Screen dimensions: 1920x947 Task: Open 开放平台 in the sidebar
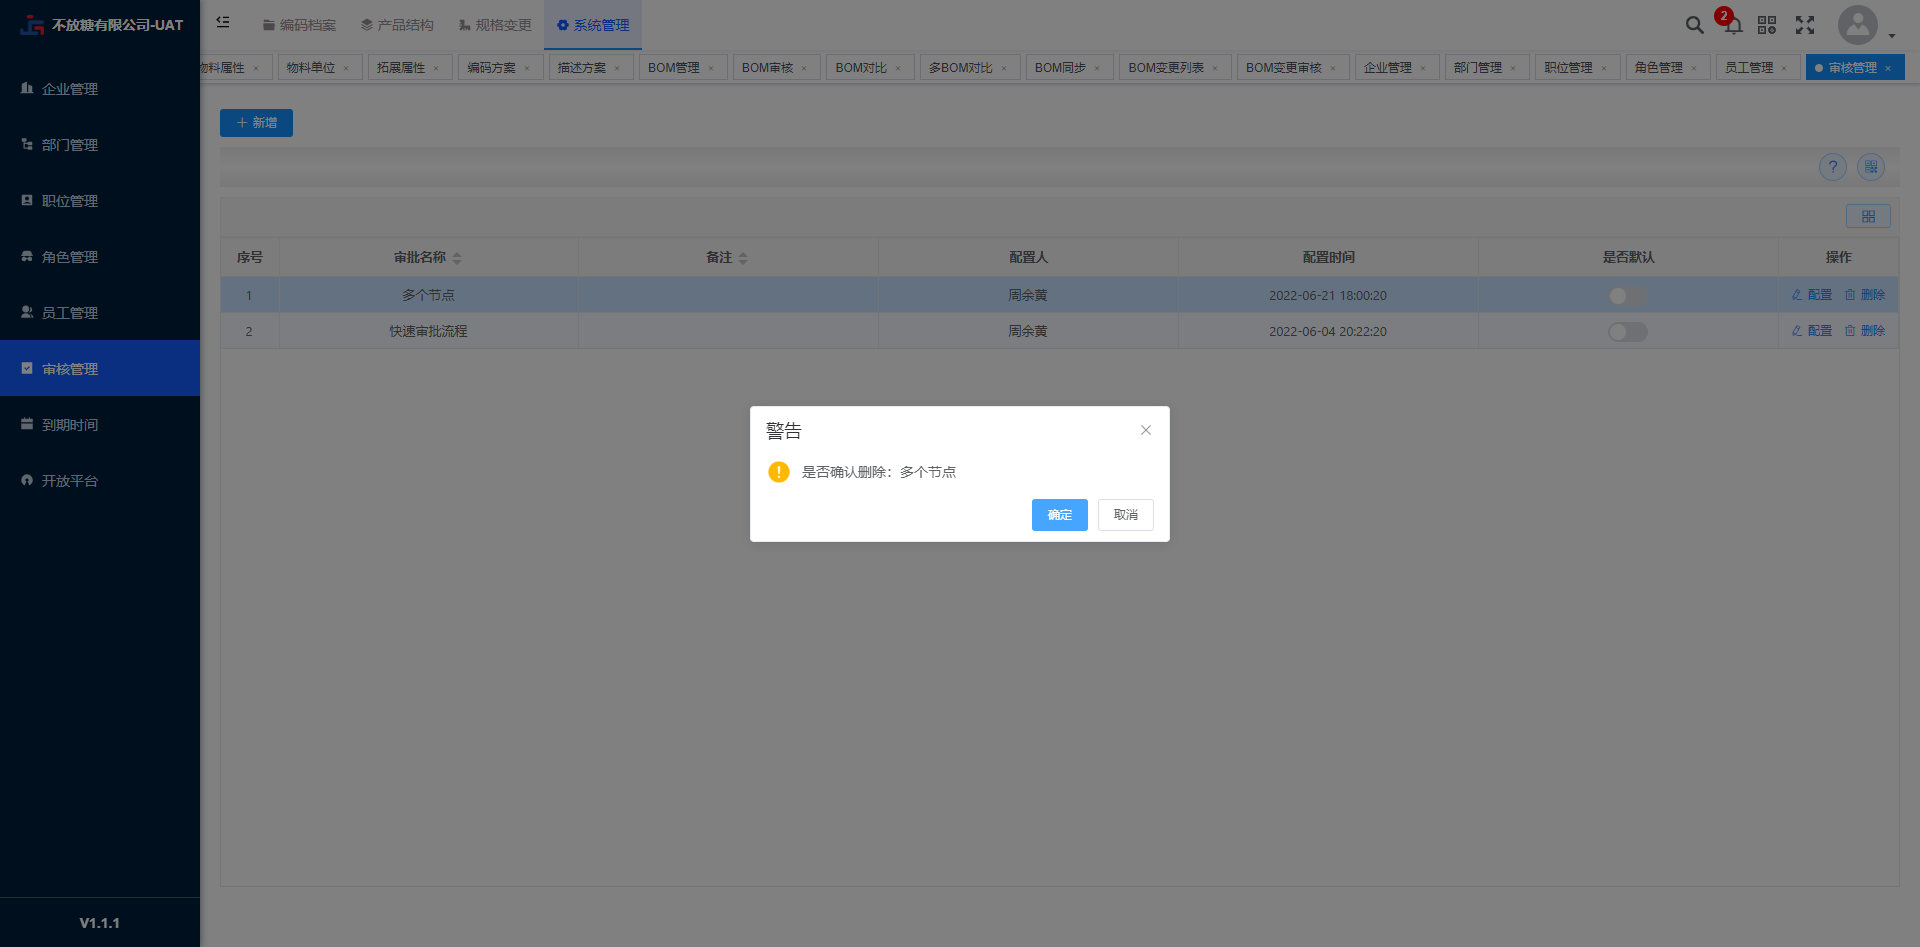click(x=100, y=481)
